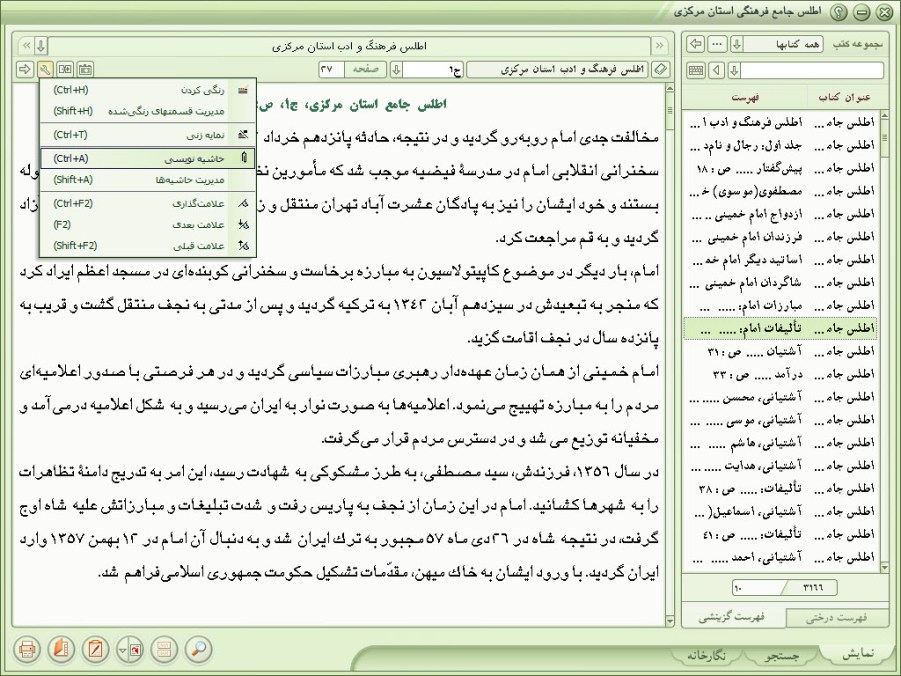Screen dimensions: 901x676
Task: Switch to the فهرست گزینشی tab
Action: tap(731, 618)
